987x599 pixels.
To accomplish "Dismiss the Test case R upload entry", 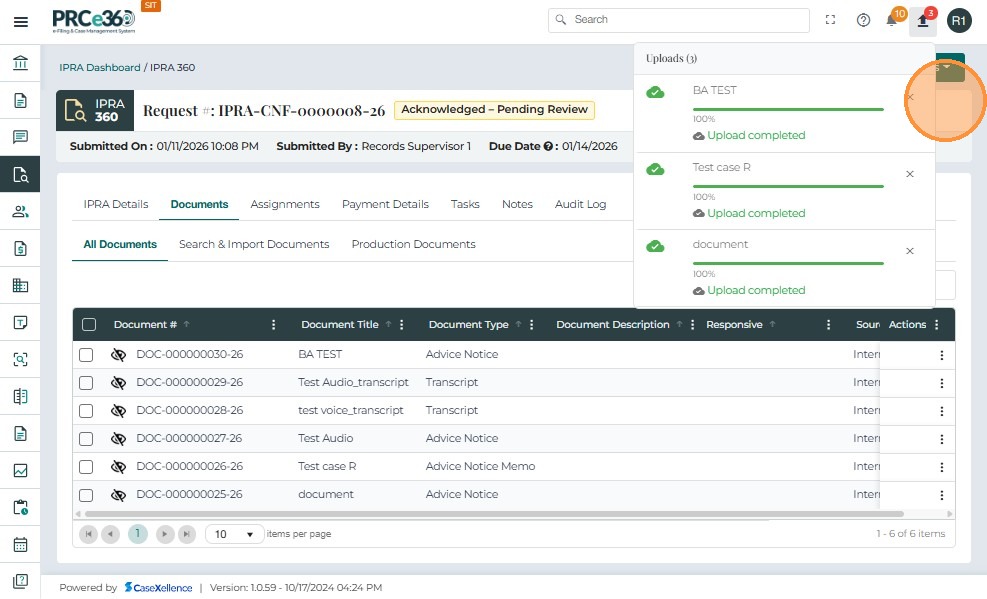I will (909, 174).
